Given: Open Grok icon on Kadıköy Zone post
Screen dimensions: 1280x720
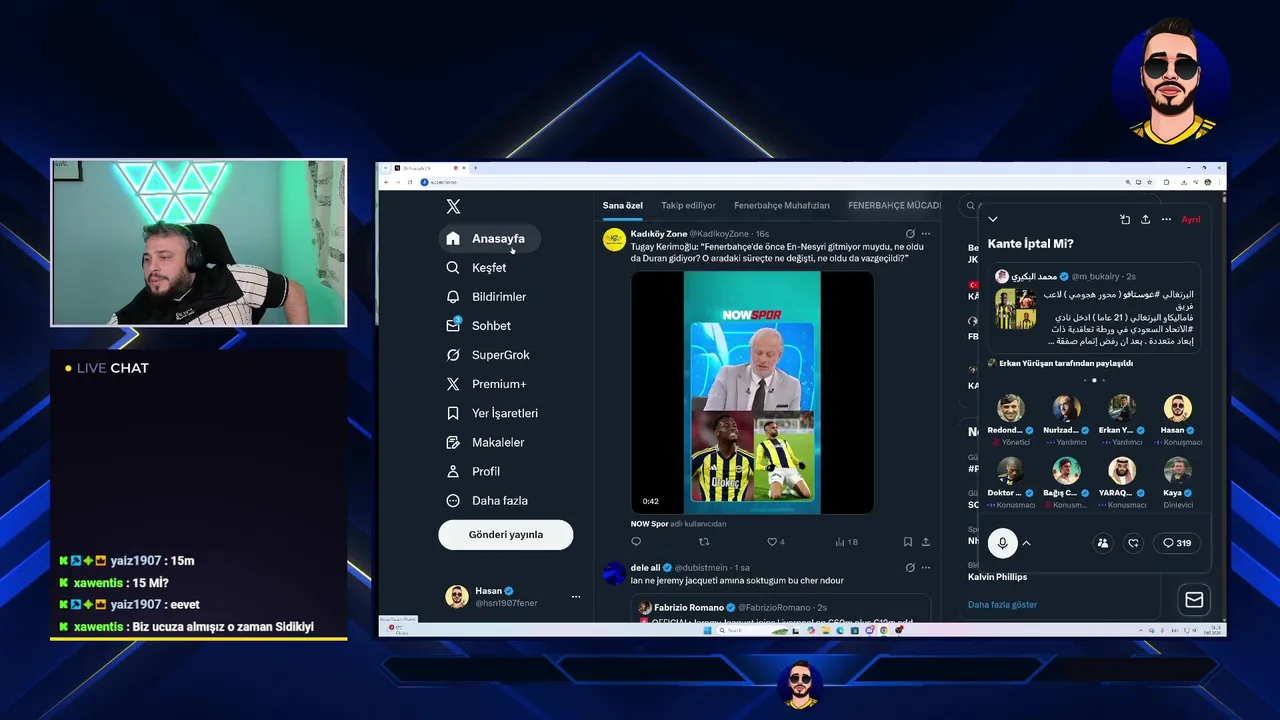Looking at the screenshot, I should pos(910,234).
